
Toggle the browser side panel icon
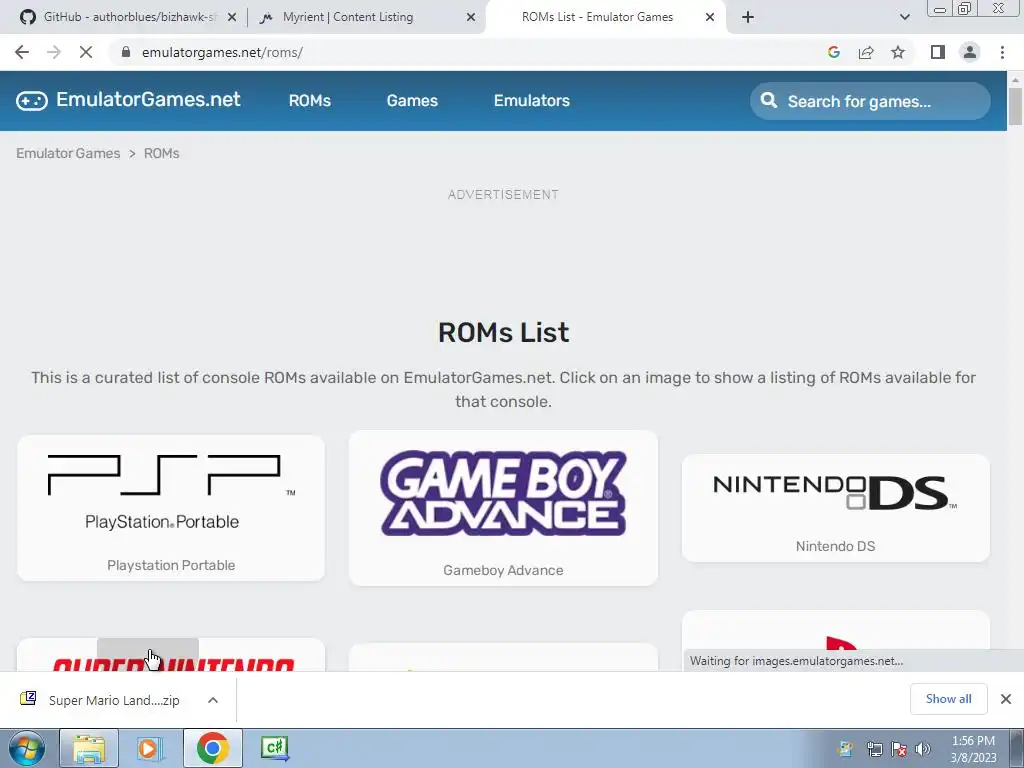[938, 52]
